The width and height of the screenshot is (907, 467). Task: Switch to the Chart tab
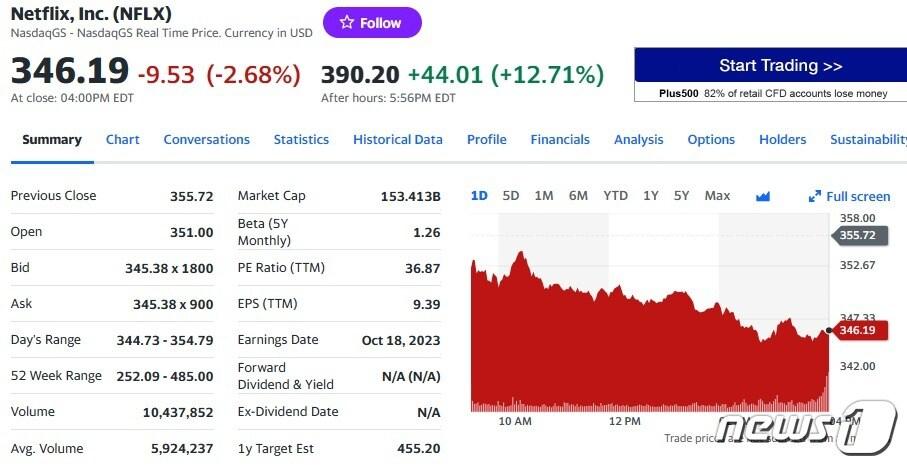[123, 140]
